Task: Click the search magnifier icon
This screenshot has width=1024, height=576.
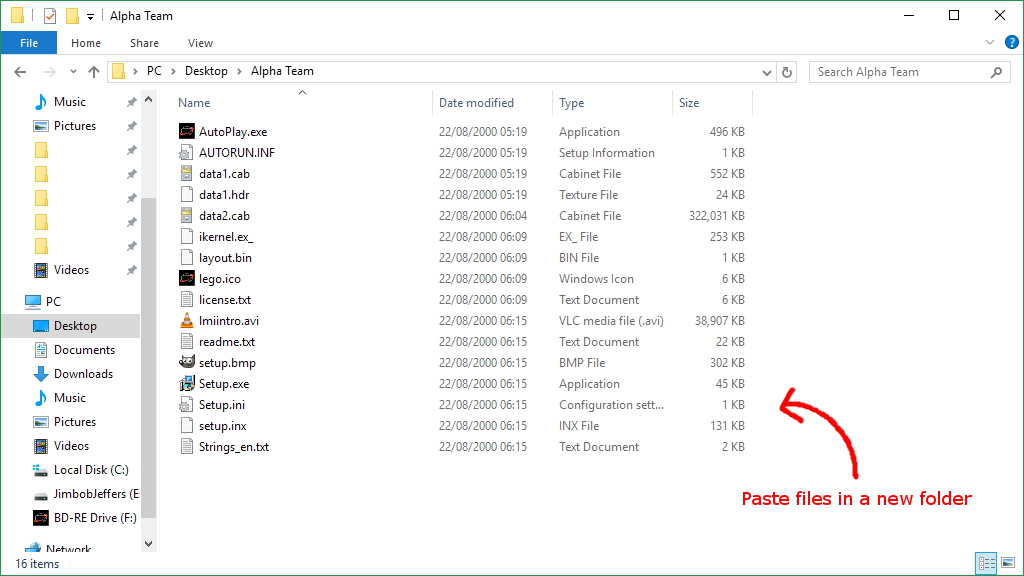Action: click(x=996, y=72)
